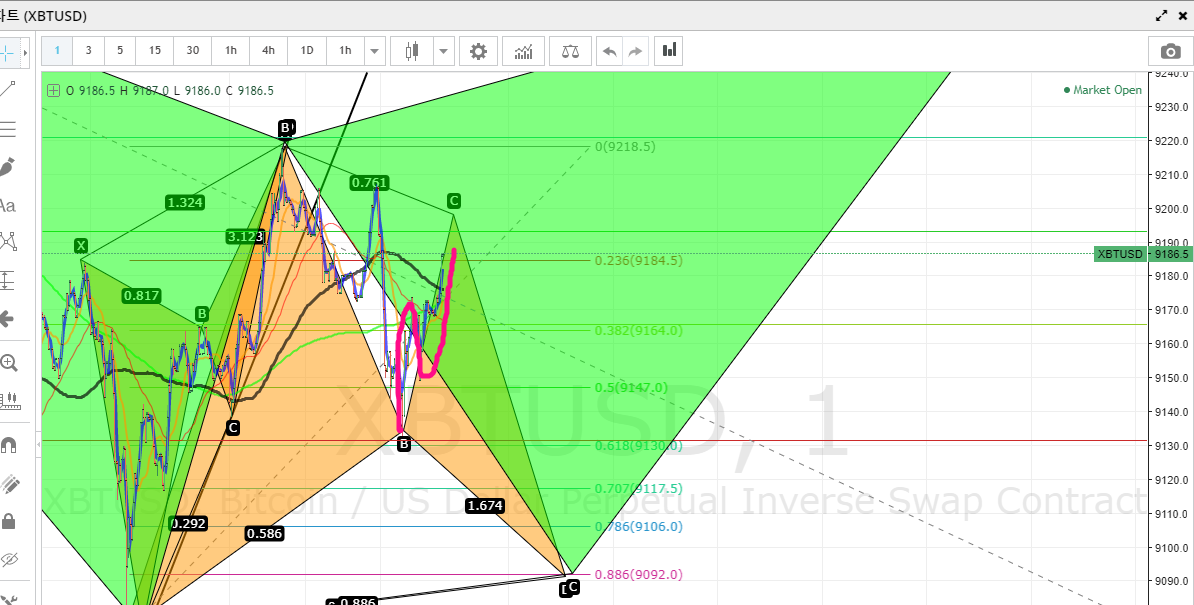The height and width of the screenshot is (605, 1194).
Task: Click the 9150.0 price axis label
Action: 1172,378
